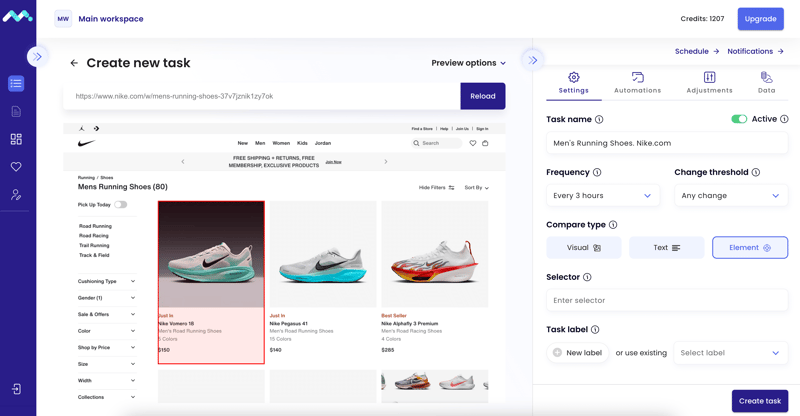Open the dashboard grid icon in the sidebar
Screen dimensions: 800x416
pos(16,139)
